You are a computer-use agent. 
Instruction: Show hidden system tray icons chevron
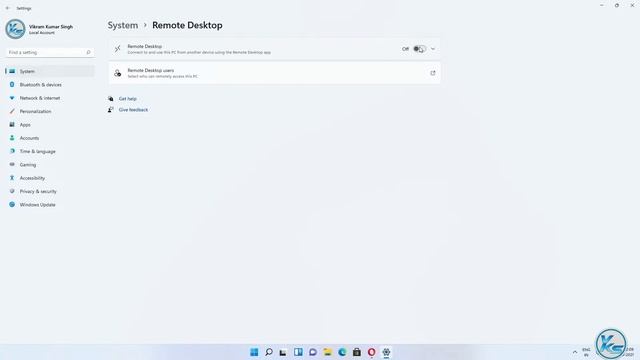click(575, 352)
